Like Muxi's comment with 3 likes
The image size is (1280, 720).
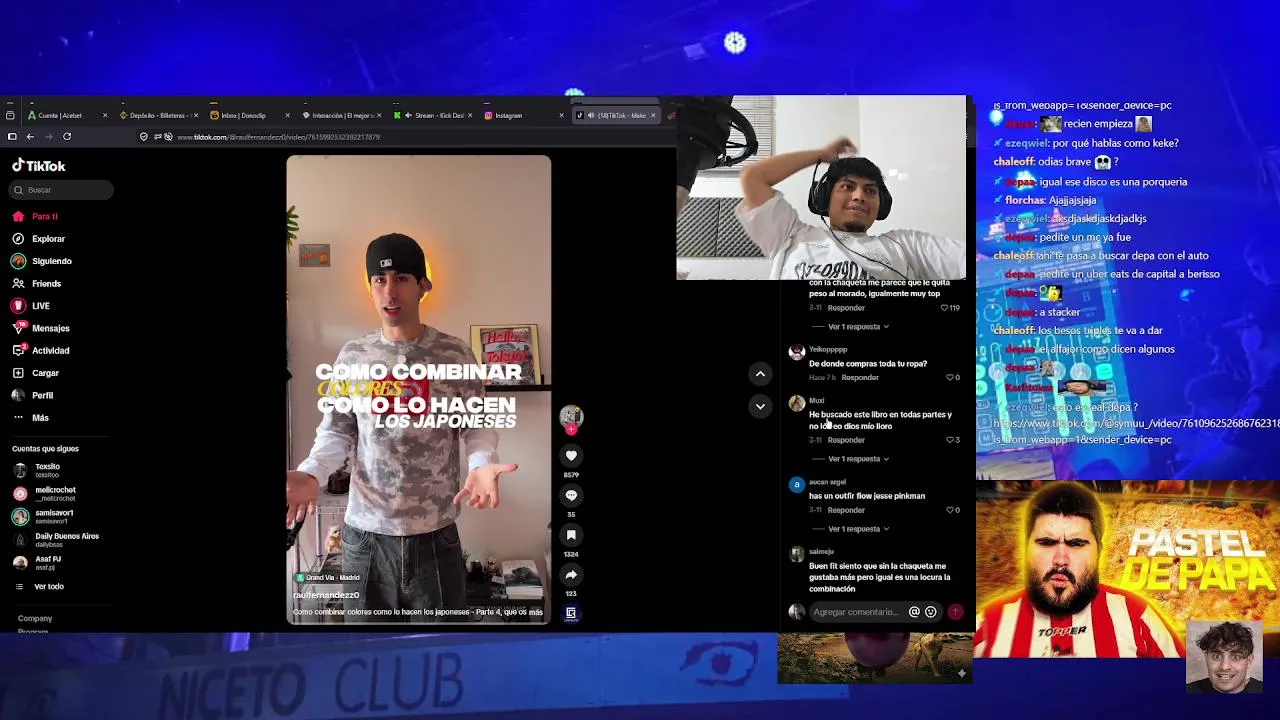point(949,440)
